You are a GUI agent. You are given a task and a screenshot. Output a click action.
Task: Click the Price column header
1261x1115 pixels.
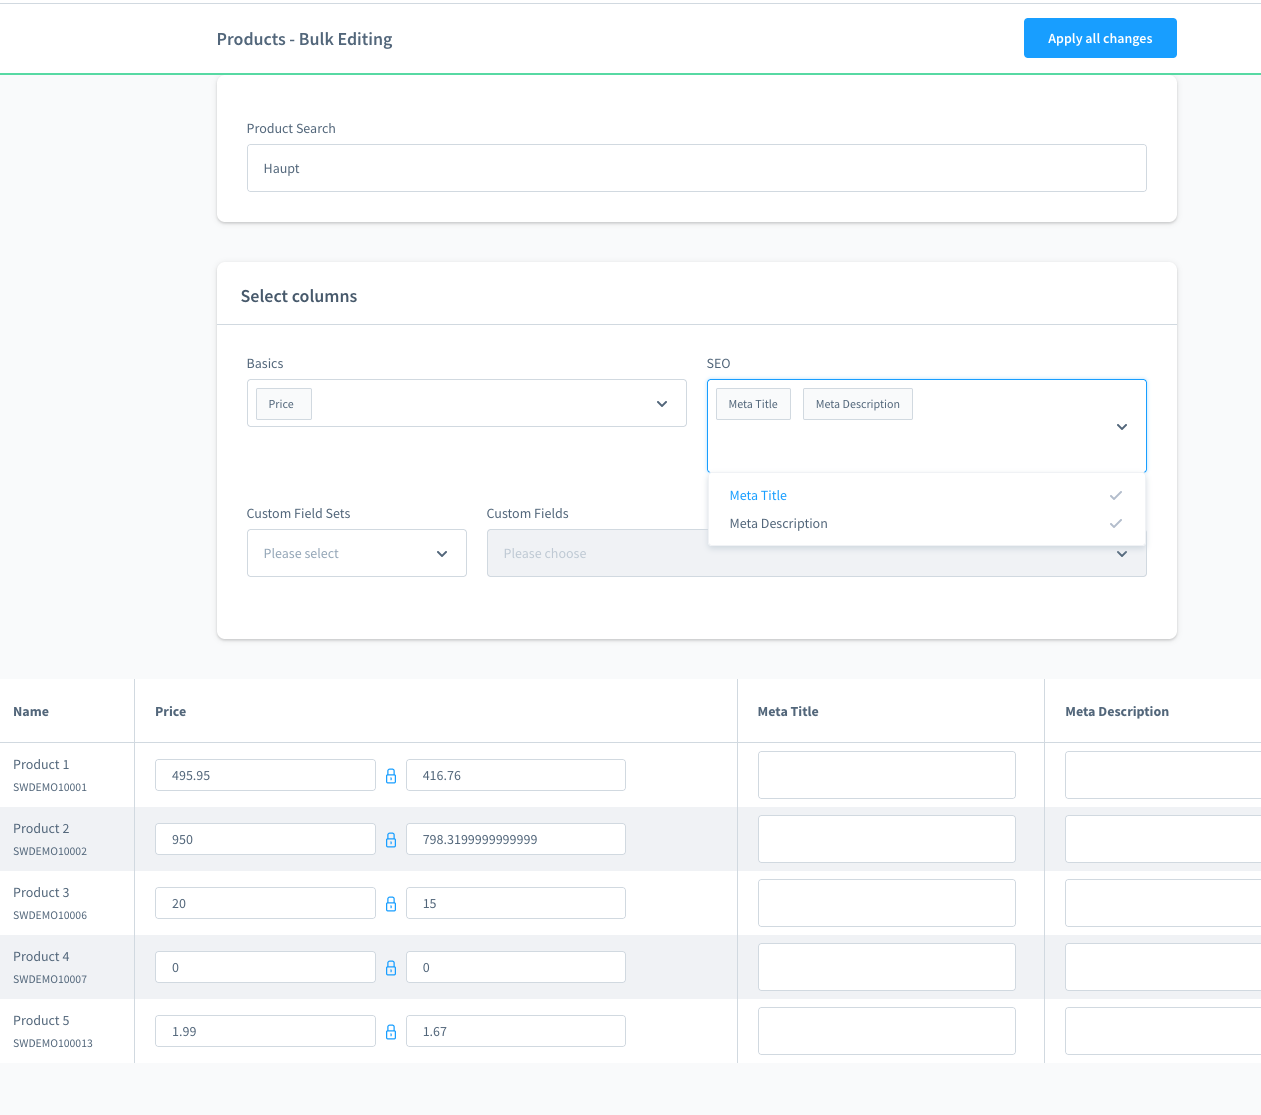(x=171, y=712)
